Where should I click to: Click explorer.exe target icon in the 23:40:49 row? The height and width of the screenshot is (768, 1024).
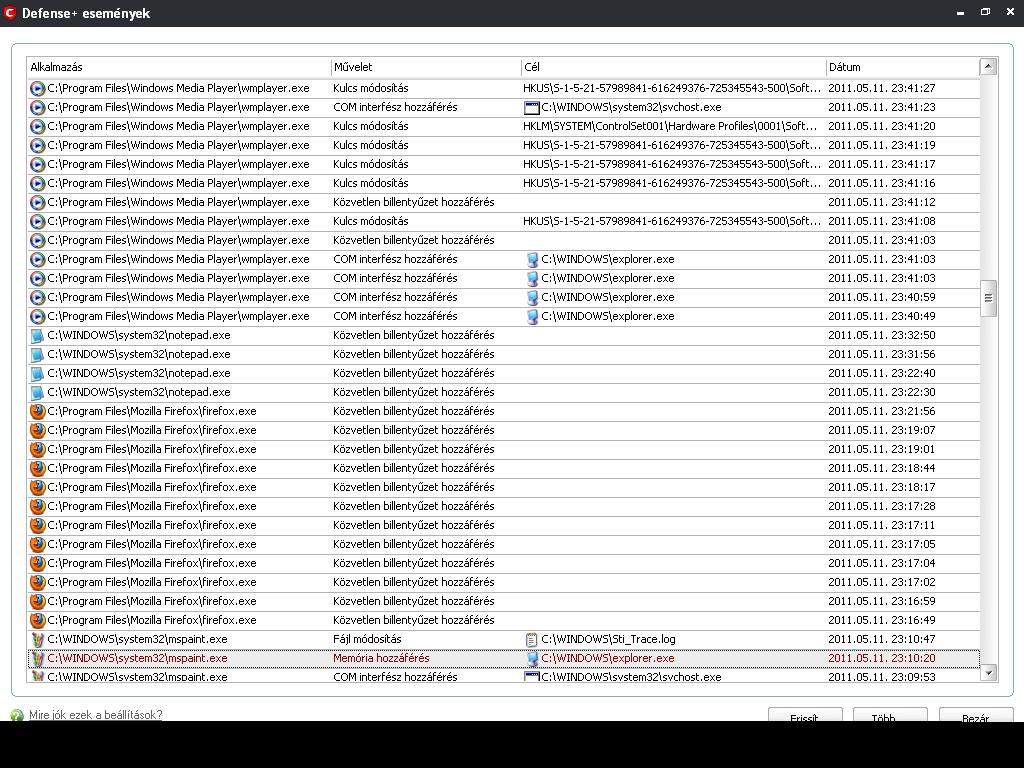click(532, 317)
